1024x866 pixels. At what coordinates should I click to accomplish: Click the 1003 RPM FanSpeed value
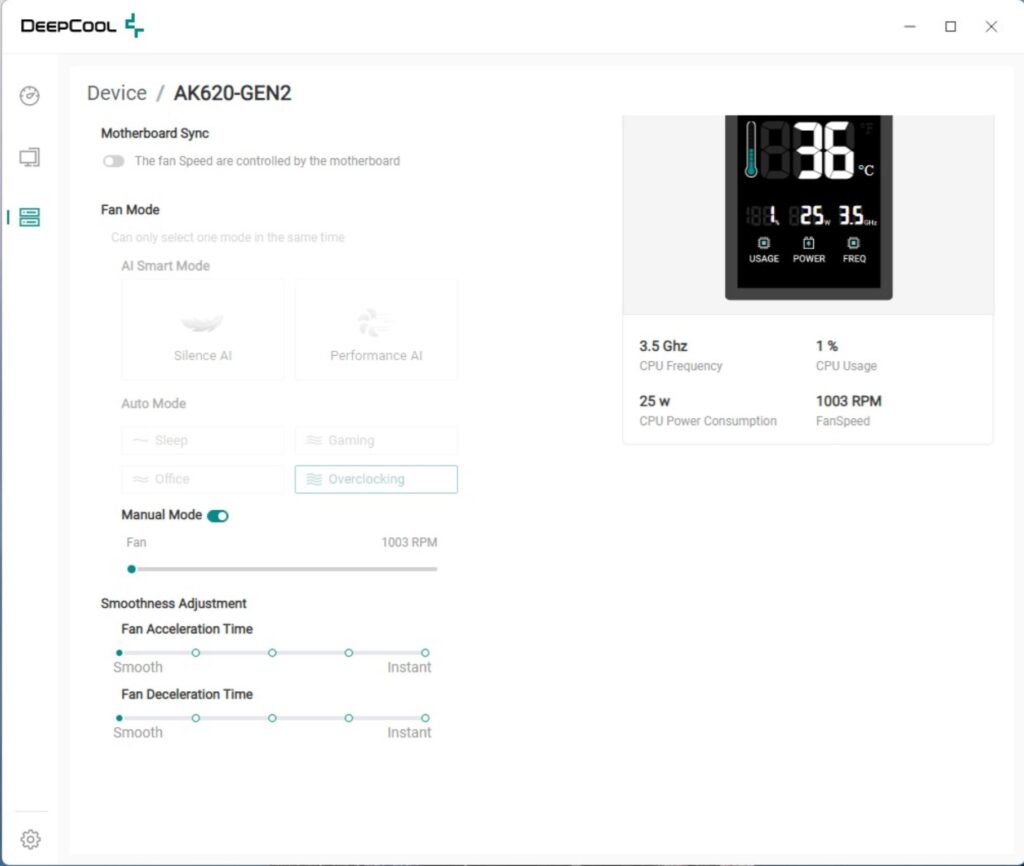click(x=849, y=401)
